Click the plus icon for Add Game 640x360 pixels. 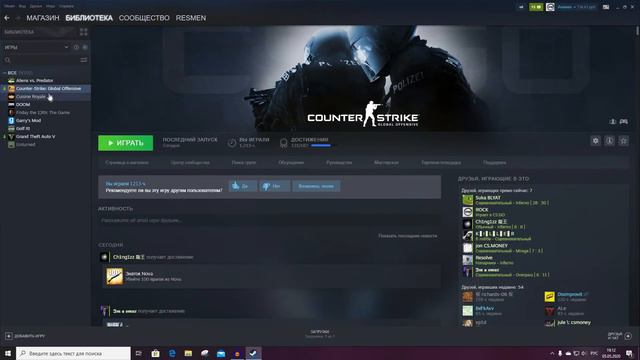tap(9, 336)
